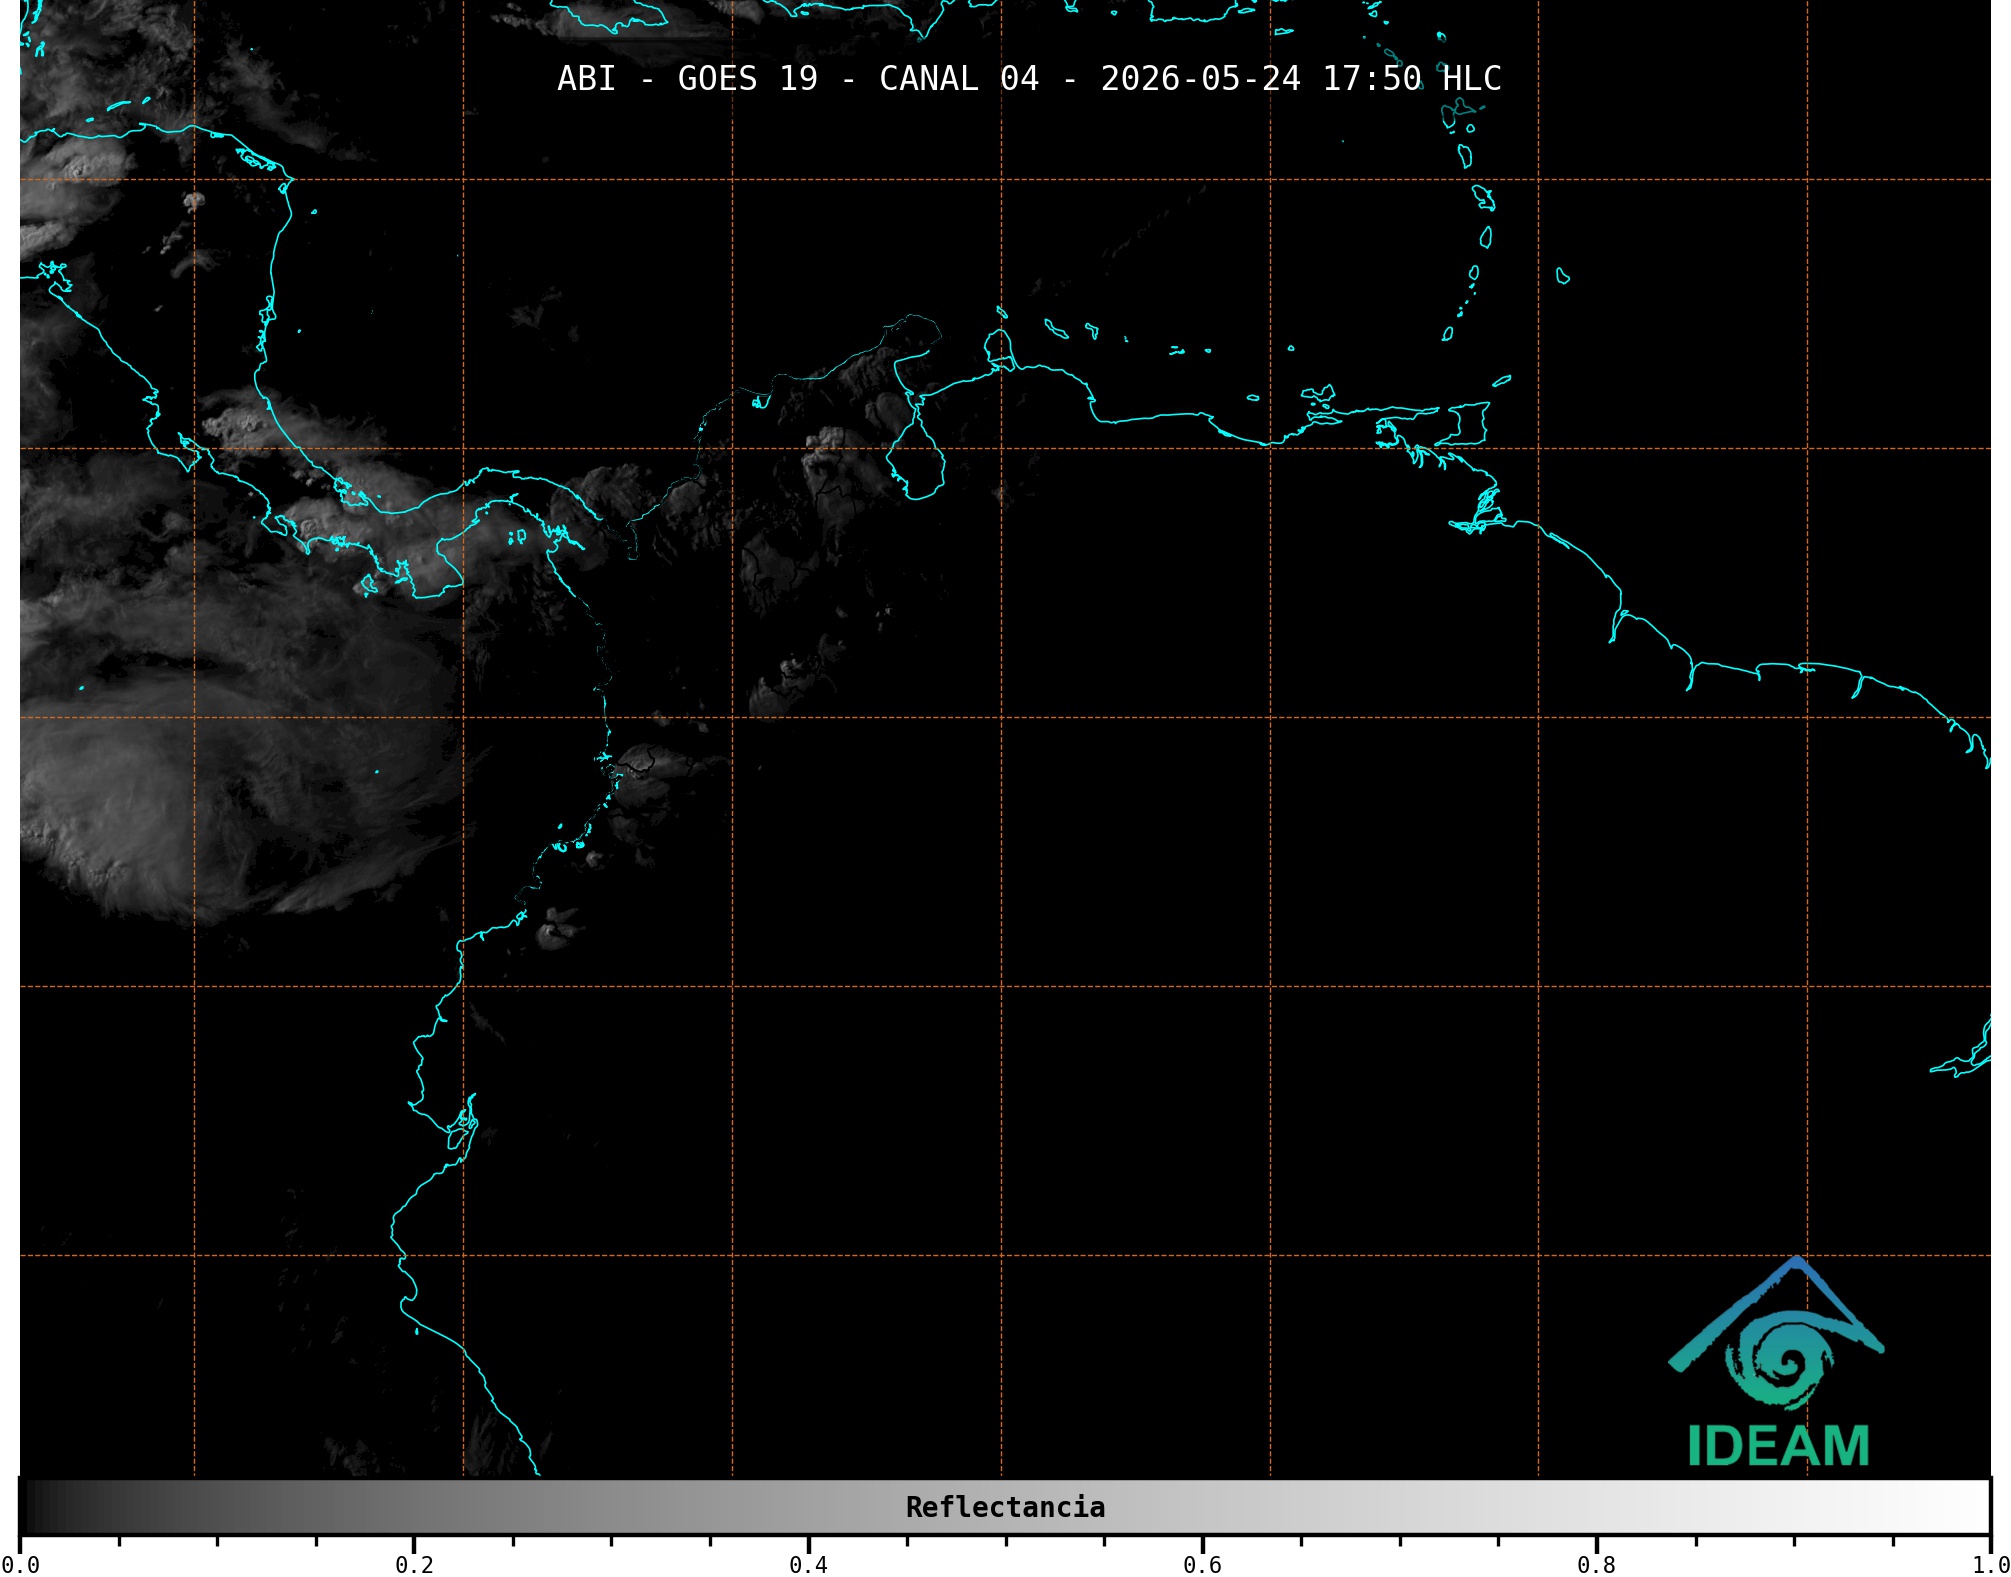2011x1577 pixels.
Task: Click the 0.6 tick on the reflectance scale
Action: [x=1202, y=1564]
